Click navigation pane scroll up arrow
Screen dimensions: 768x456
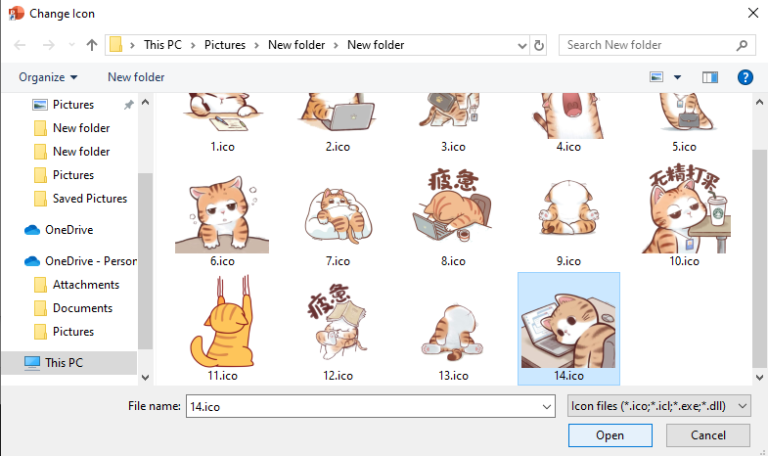tap(145, 102)
